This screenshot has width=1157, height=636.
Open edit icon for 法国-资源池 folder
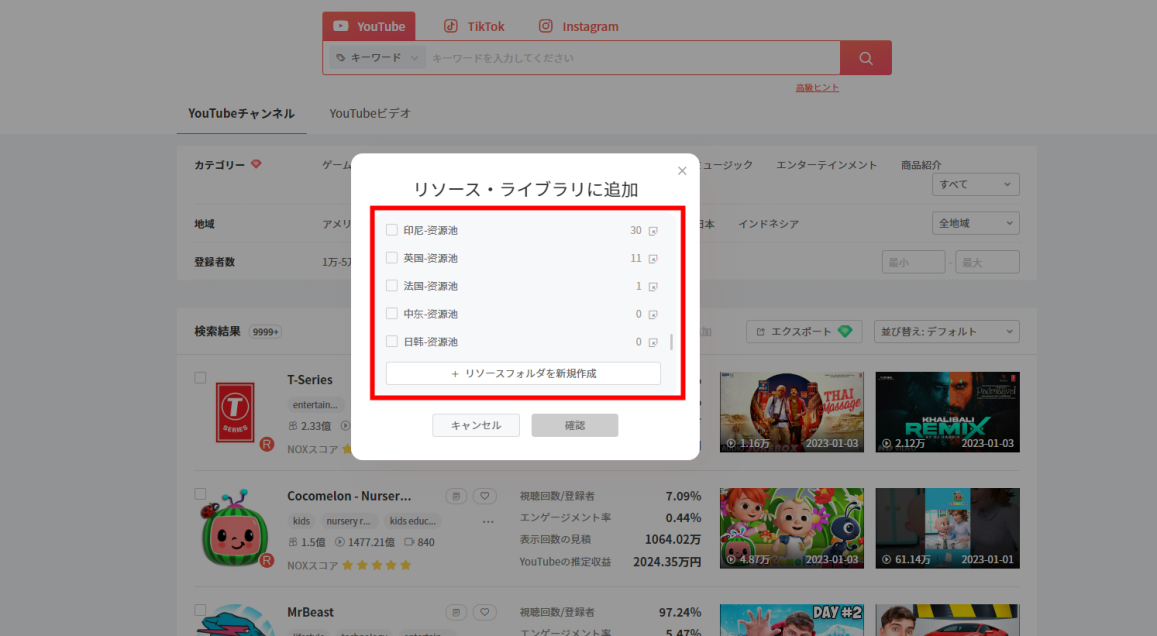coord(653,286)
